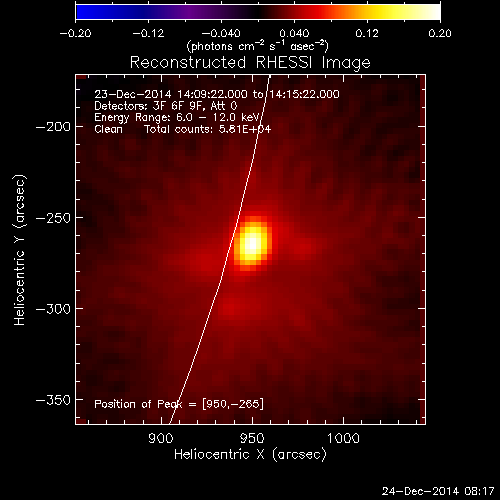Click the -200 tick label on the Y axis

tap(53, 127)
